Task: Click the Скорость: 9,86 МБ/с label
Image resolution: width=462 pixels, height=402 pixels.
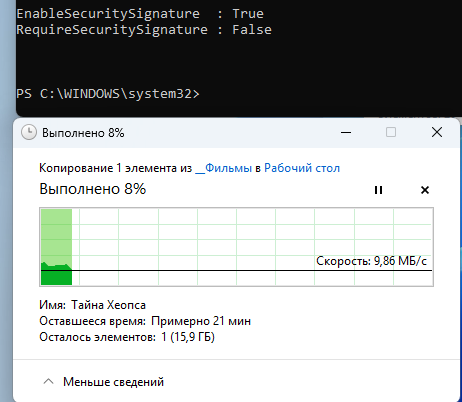Action: (x=371, y=261)
